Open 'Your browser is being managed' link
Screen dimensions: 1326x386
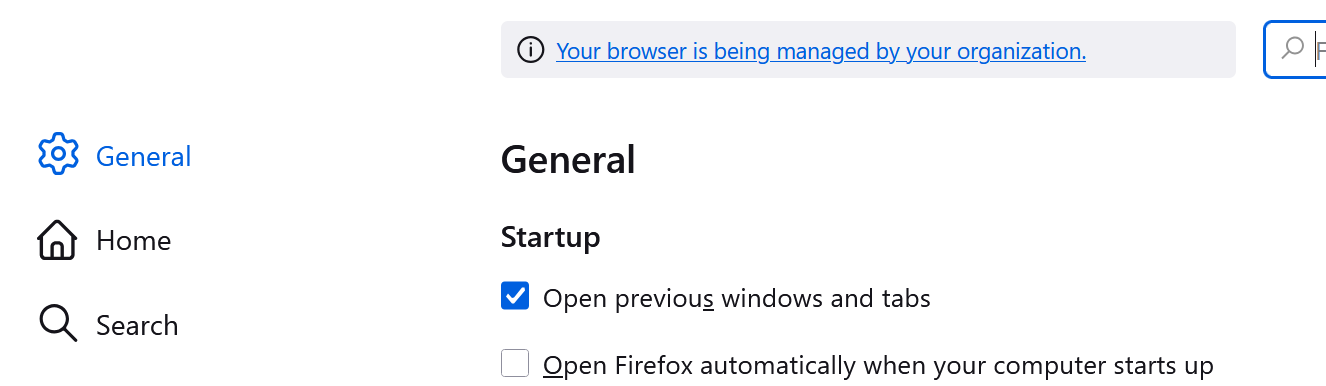point(821,50)
